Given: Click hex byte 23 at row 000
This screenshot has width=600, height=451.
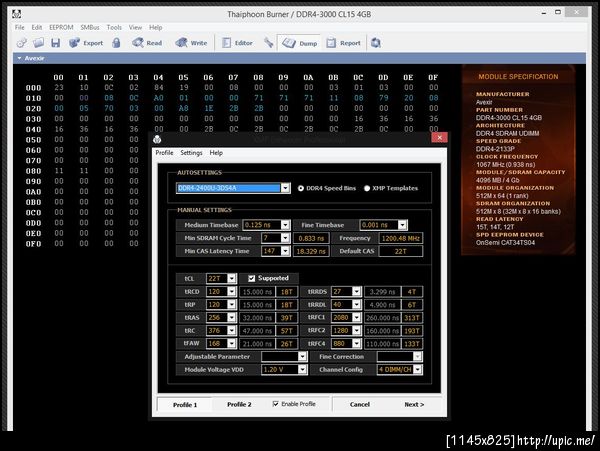Looking at the screenshot, I should click(x=59, y=88).
